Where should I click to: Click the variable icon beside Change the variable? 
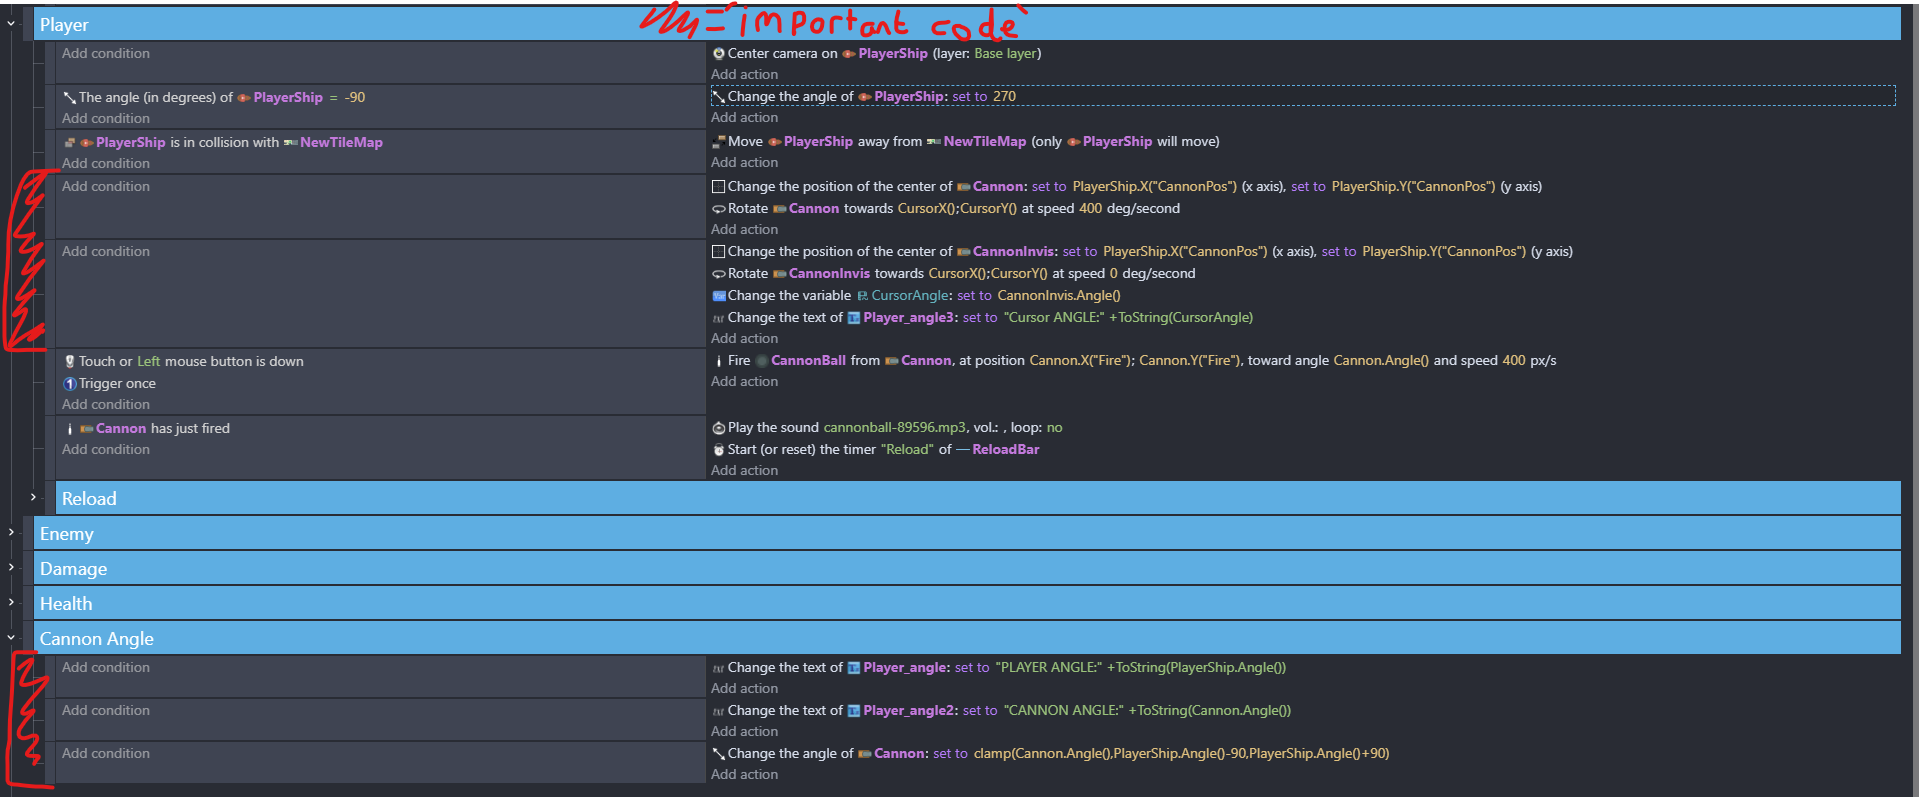pyautogui.click(x=718, y=296)
